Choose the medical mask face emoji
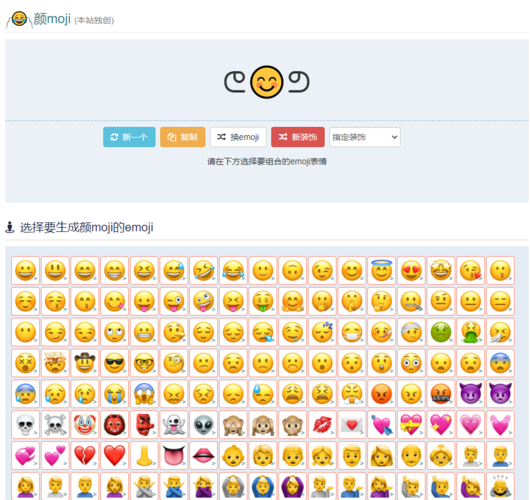 (x=352, y=332)
